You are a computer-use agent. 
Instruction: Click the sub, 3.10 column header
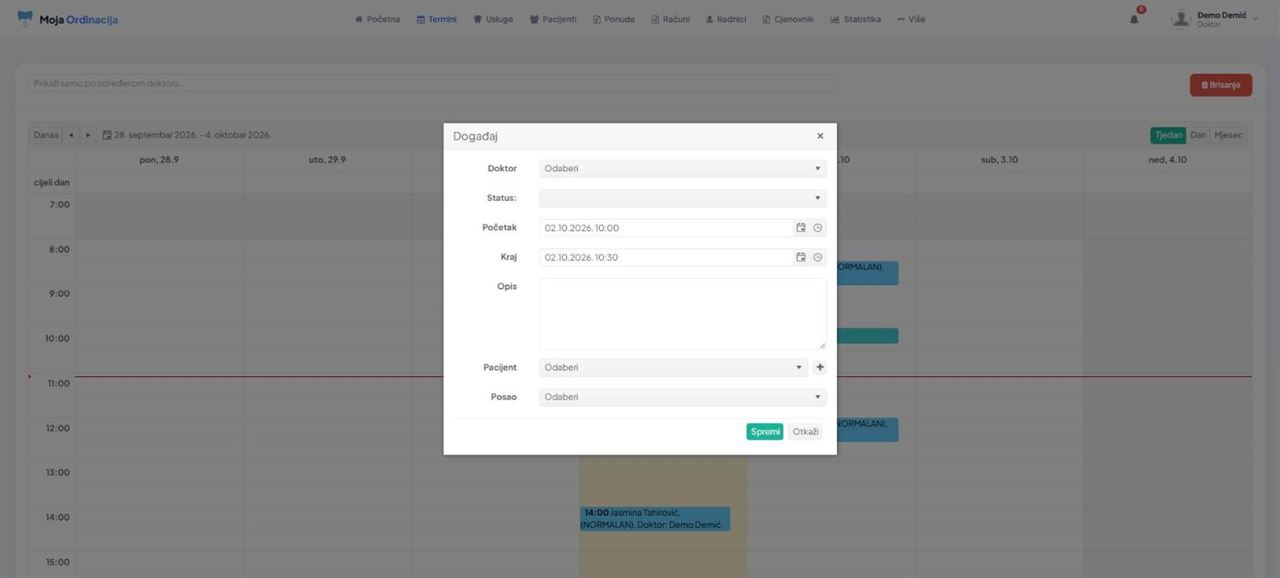pyautogui.click(x=999, y=160)
